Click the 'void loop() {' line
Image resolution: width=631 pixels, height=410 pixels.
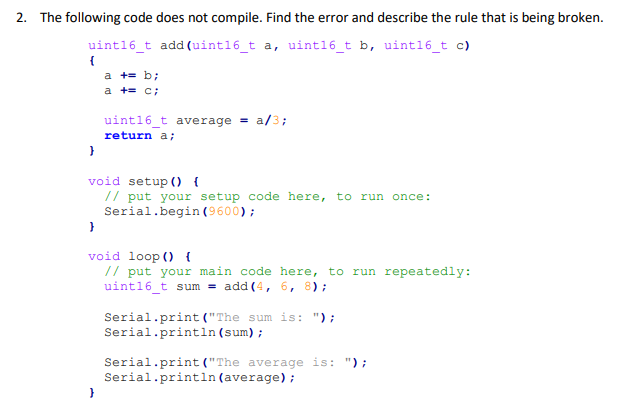click(x=140, y=256)
